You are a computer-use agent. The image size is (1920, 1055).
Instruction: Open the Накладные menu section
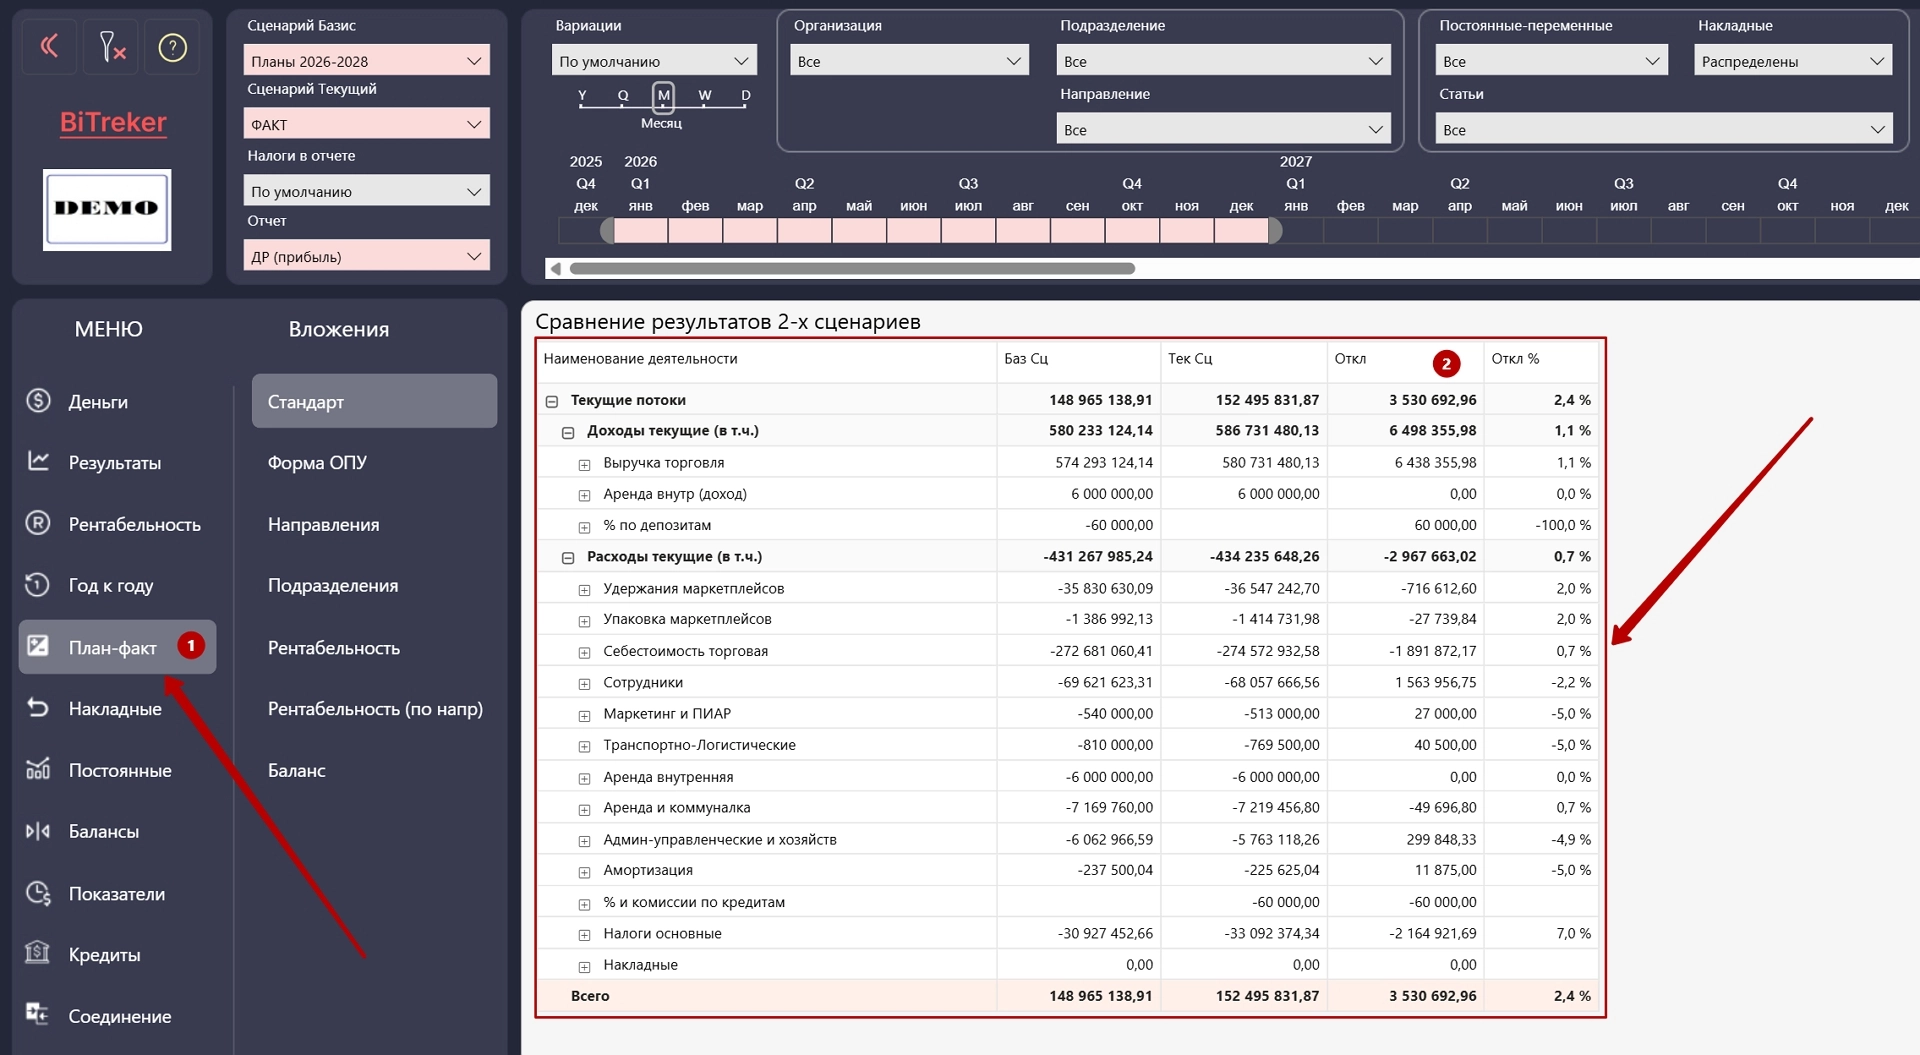[117, 709]
